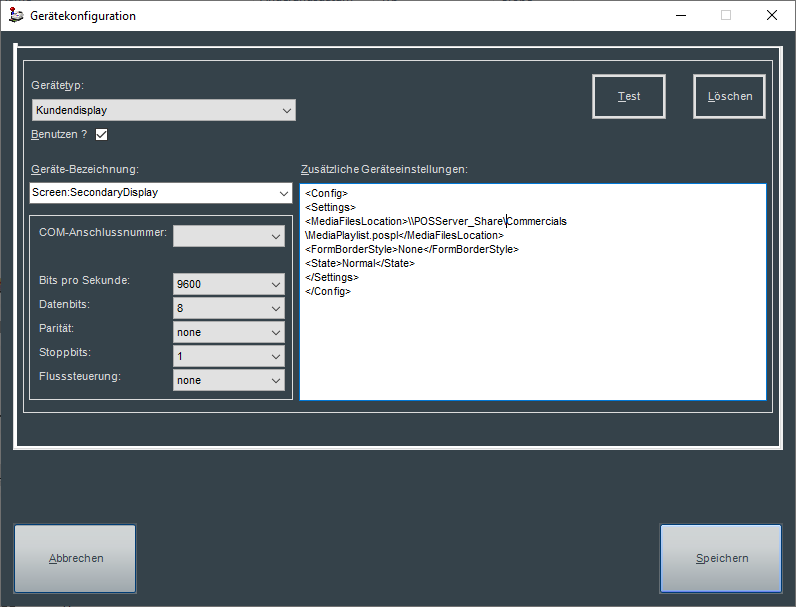Open the Bits pro Sekunde dropdown
Viewport: 796px width, 607px height.
tap(229, 284)
